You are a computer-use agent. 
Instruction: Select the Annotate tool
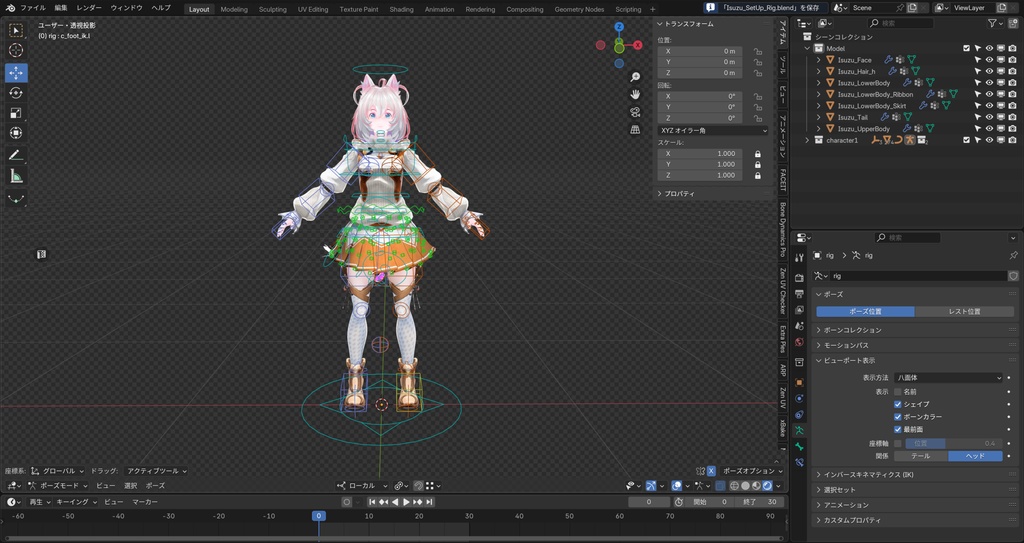(x=16, y=155)
